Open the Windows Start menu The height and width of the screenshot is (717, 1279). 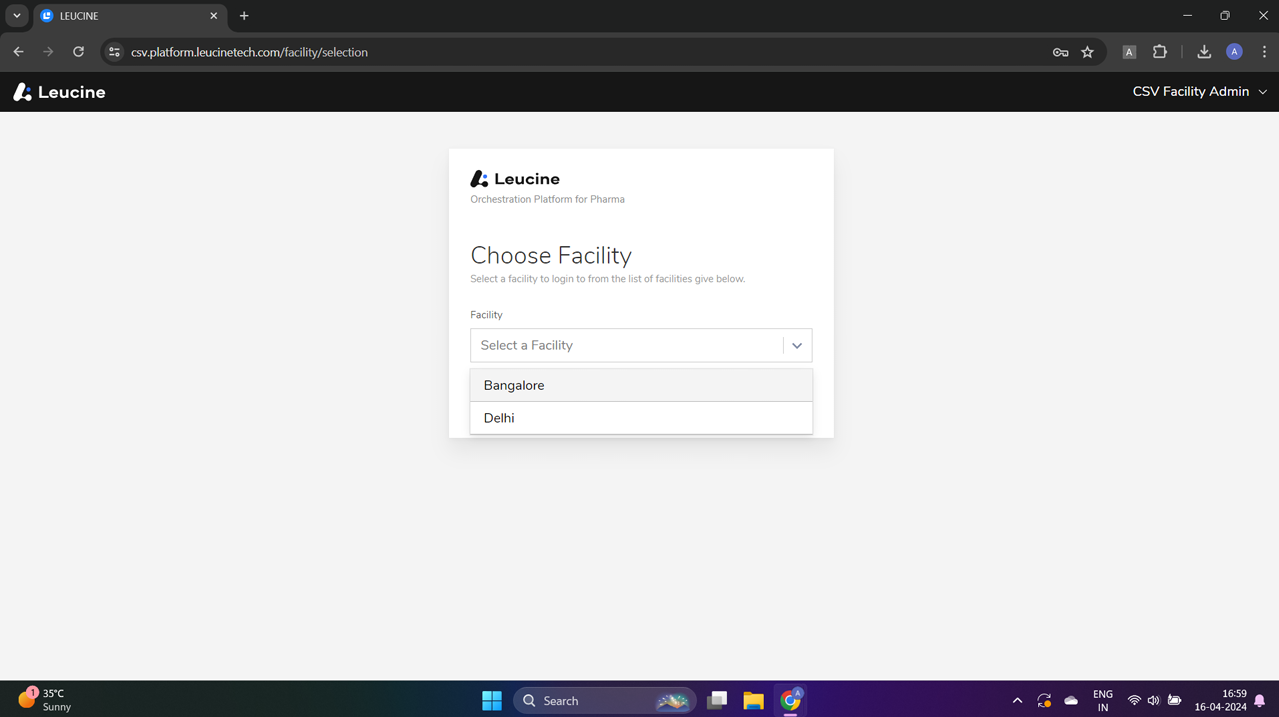pos(492,700)
